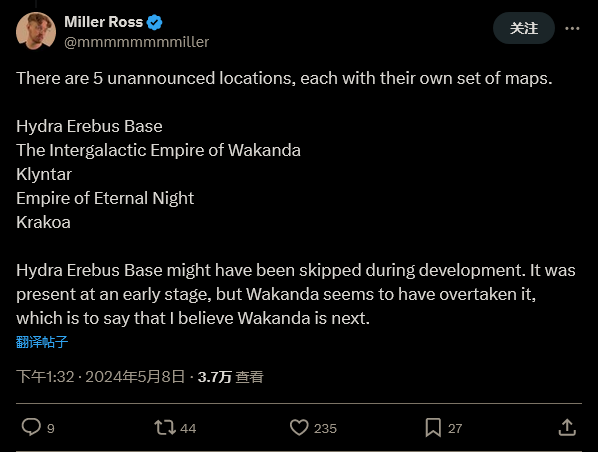Follow the account with 关注 button

524,28
